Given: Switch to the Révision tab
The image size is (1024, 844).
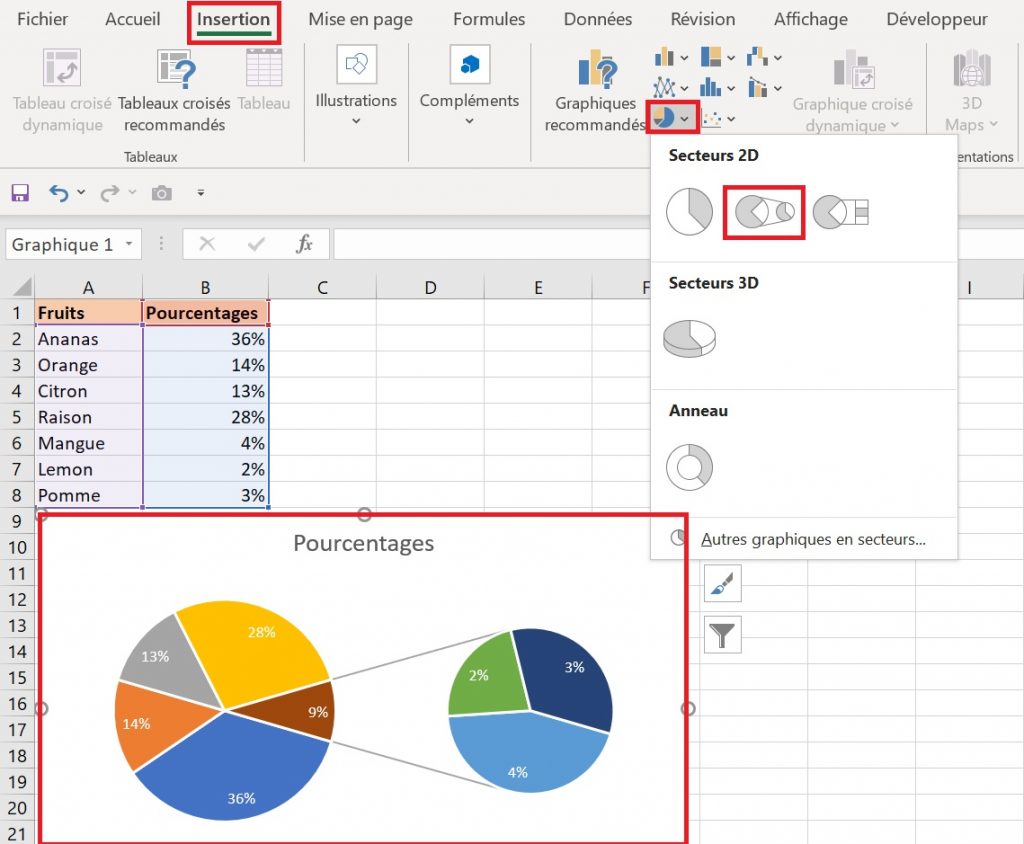Looking at the screenshot, I should coord(702,19).
